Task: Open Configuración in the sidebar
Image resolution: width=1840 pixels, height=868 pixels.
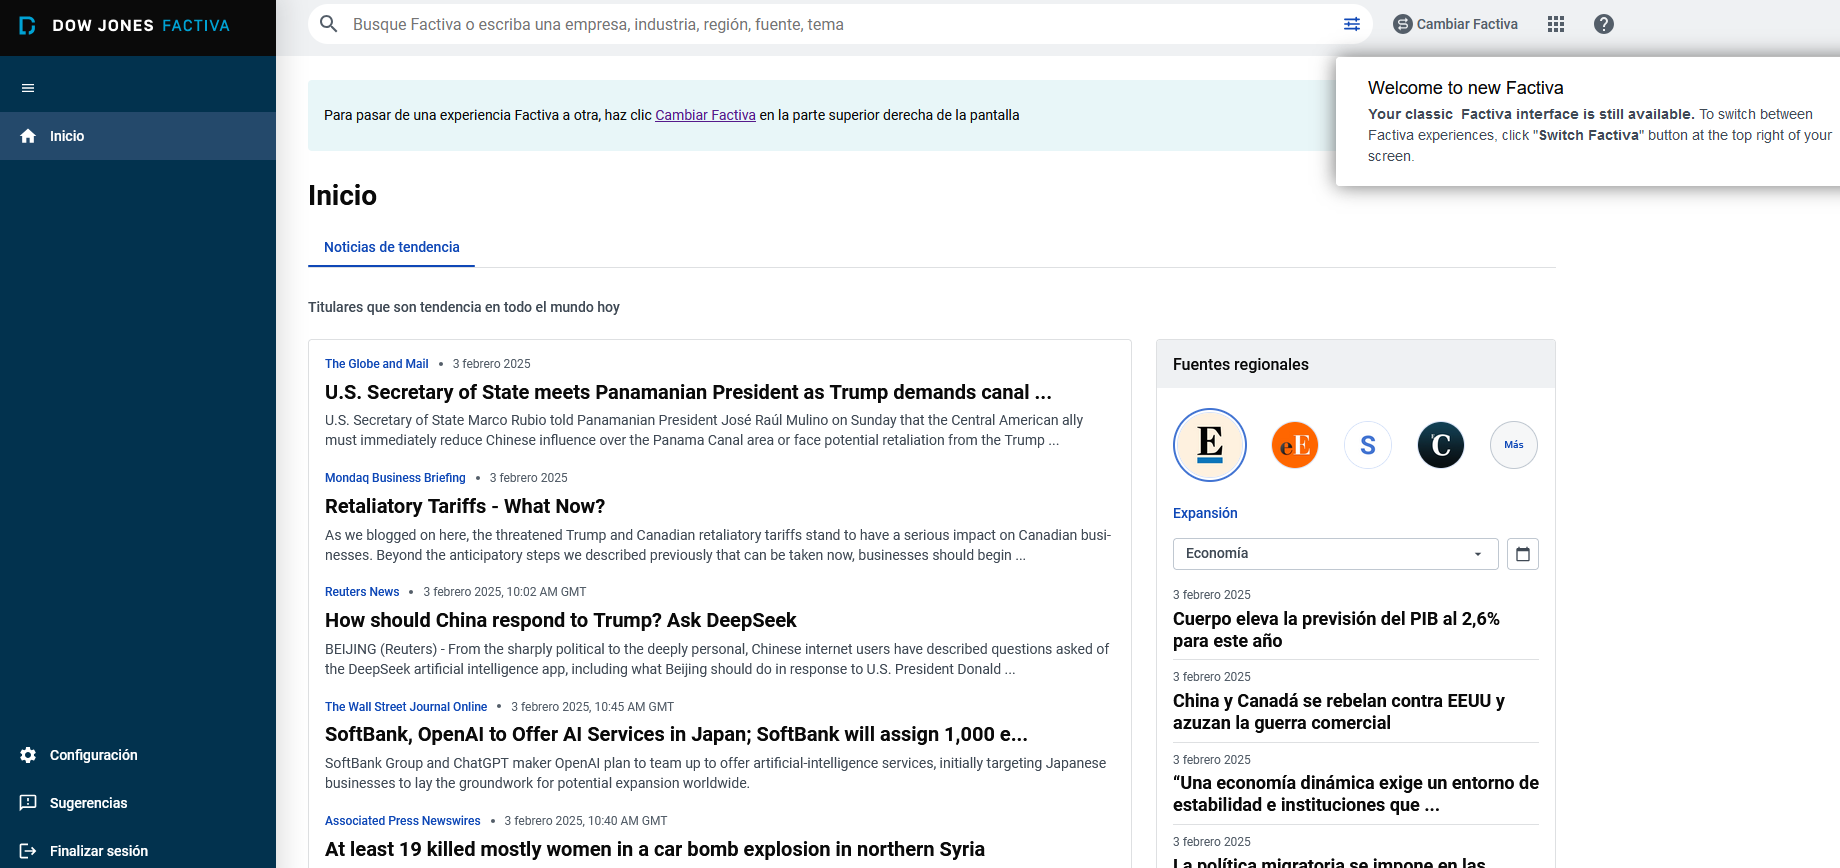Action: (x=138, y=755)
